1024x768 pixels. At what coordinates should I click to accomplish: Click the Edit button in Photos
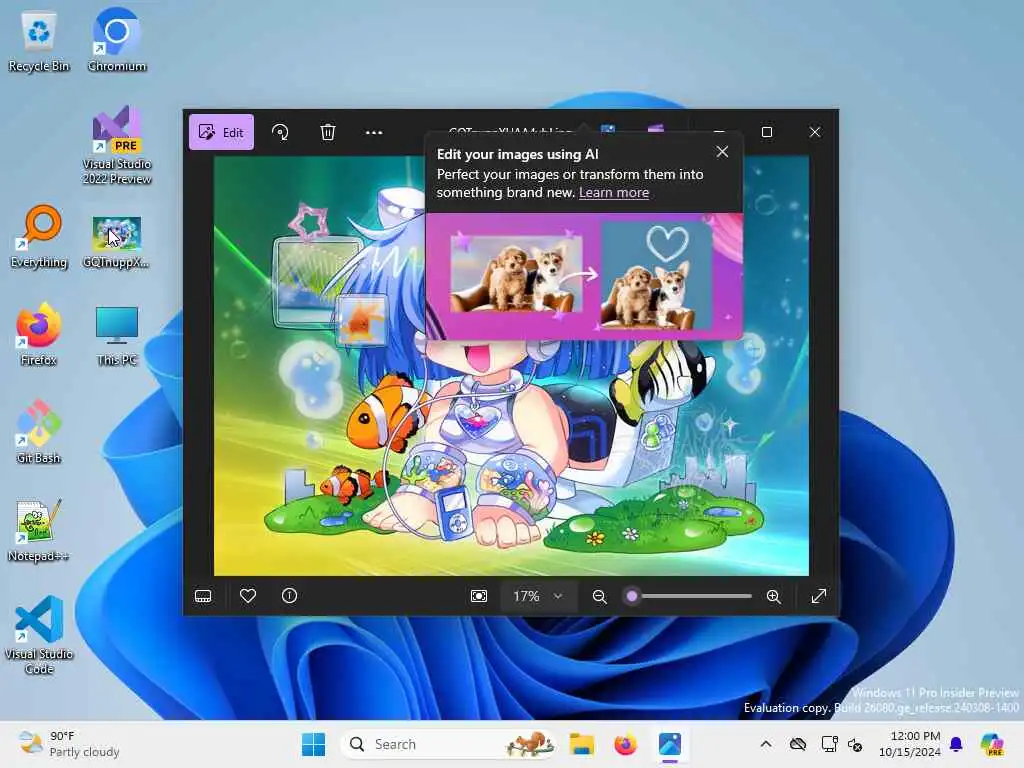click(x=221, y=133)
